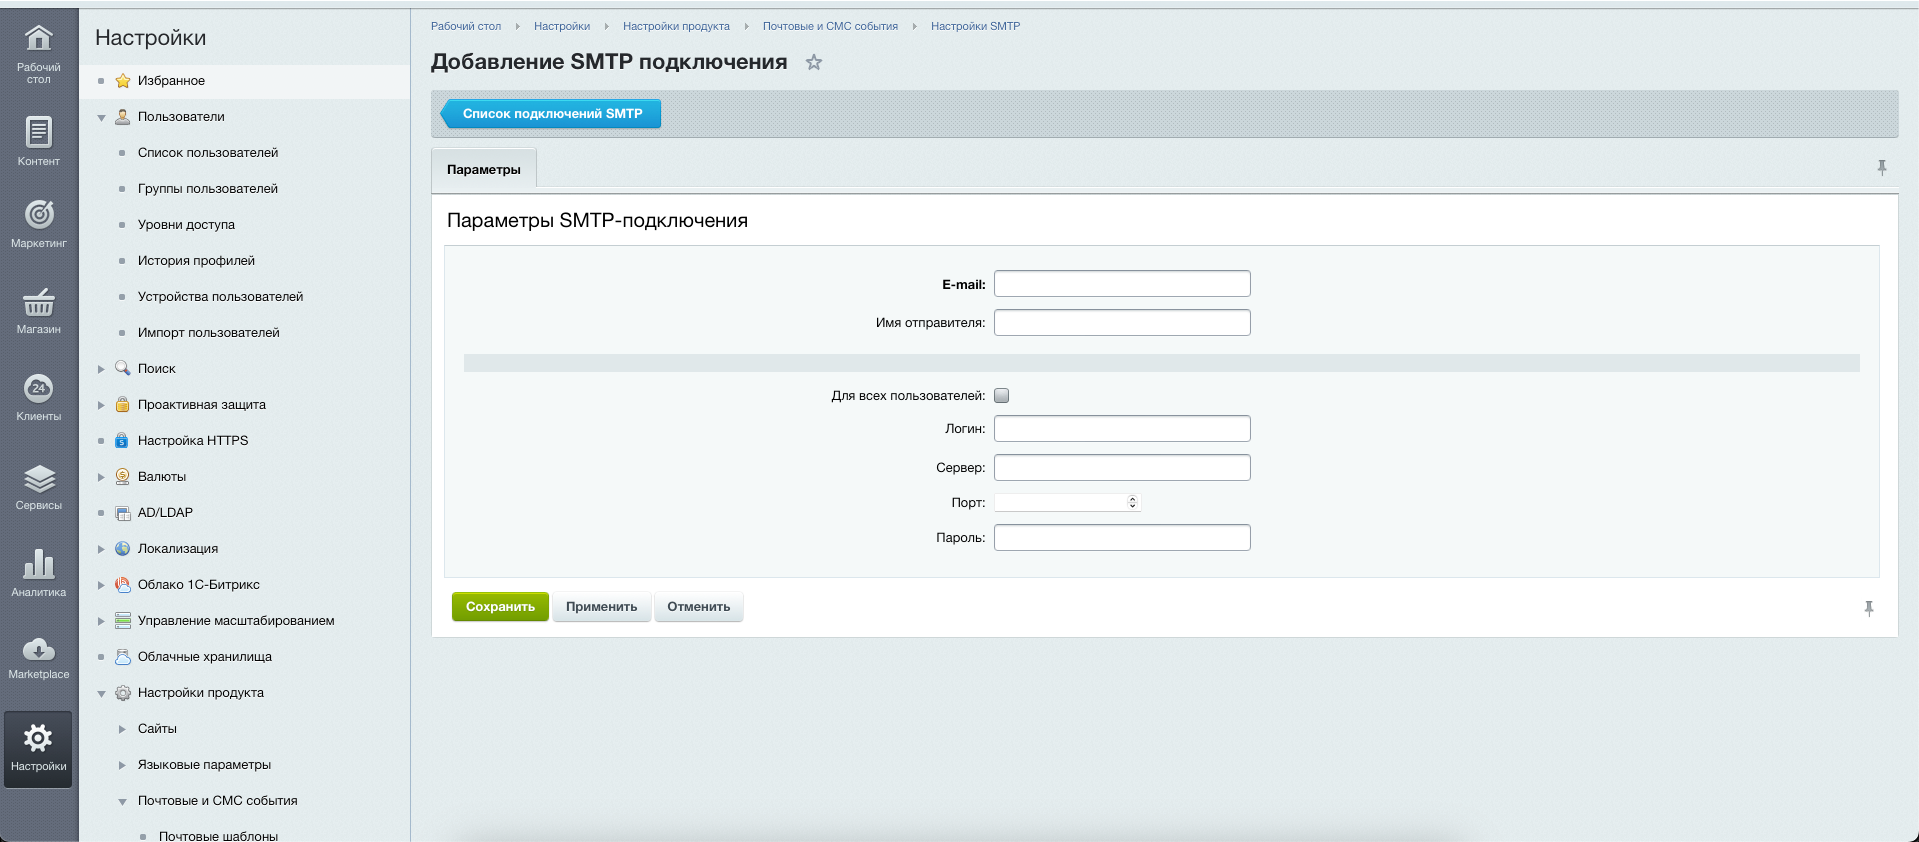The height and width of the screenshot is (842, 1919).
Task: Click the Облачные хранилища icon
Action: (x=123, y=657)
